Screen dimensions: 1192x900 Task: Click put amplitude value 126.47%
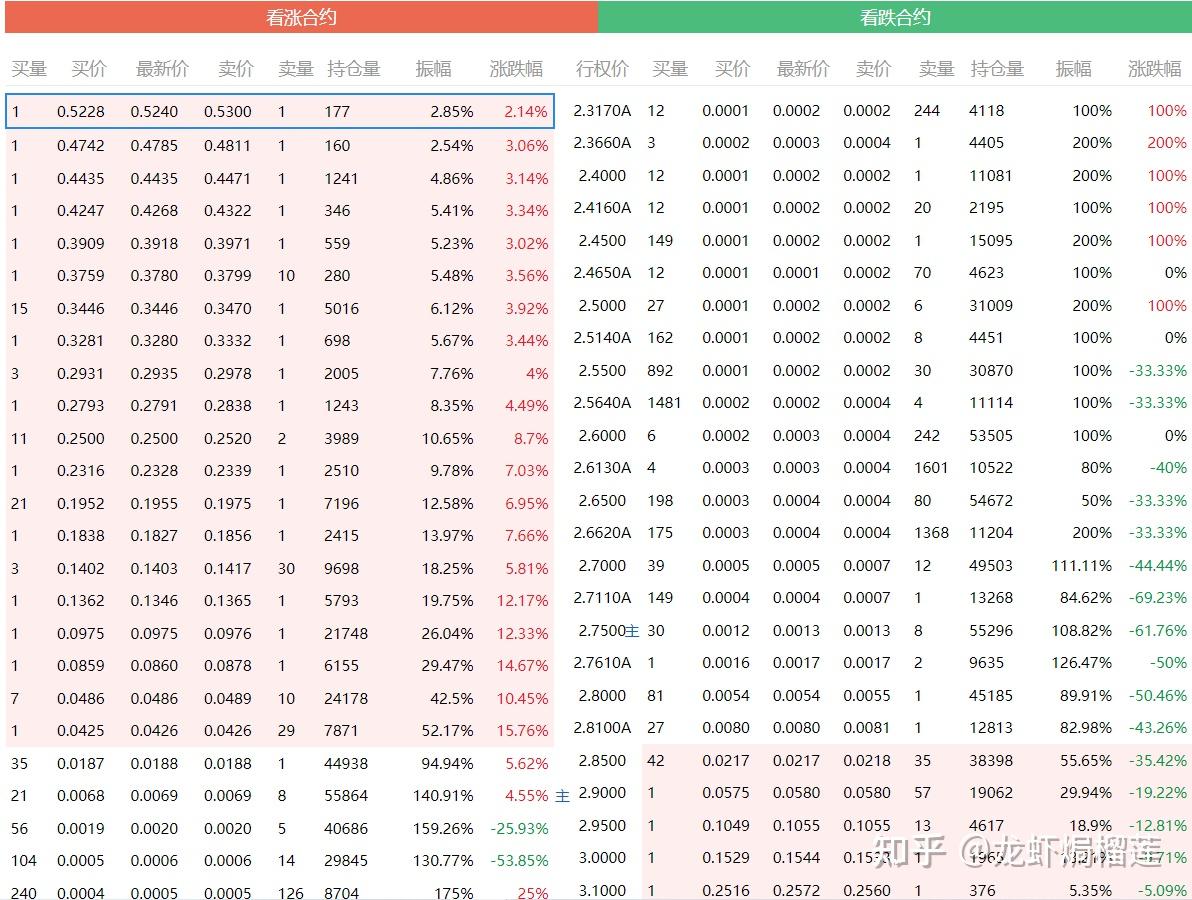pyautogui.click(x=1082, y=663)
